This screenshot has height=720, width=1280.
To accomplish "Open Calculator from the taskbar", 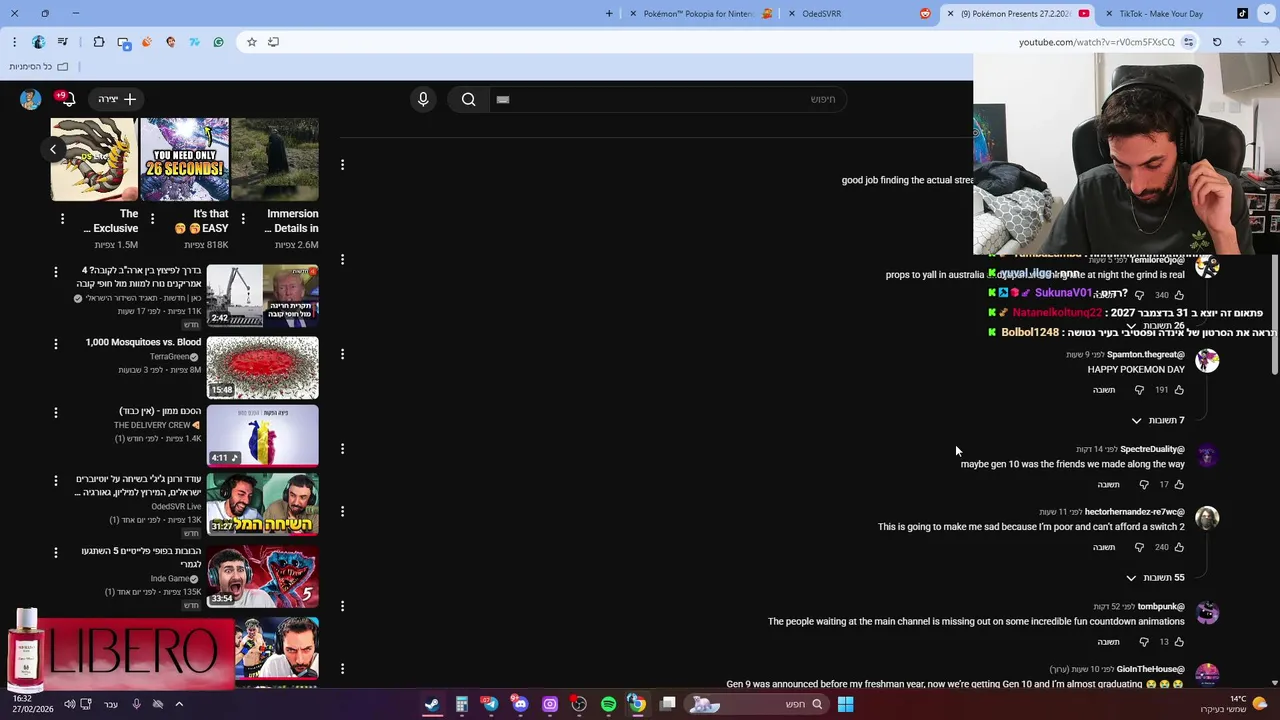I will point(461,704).
